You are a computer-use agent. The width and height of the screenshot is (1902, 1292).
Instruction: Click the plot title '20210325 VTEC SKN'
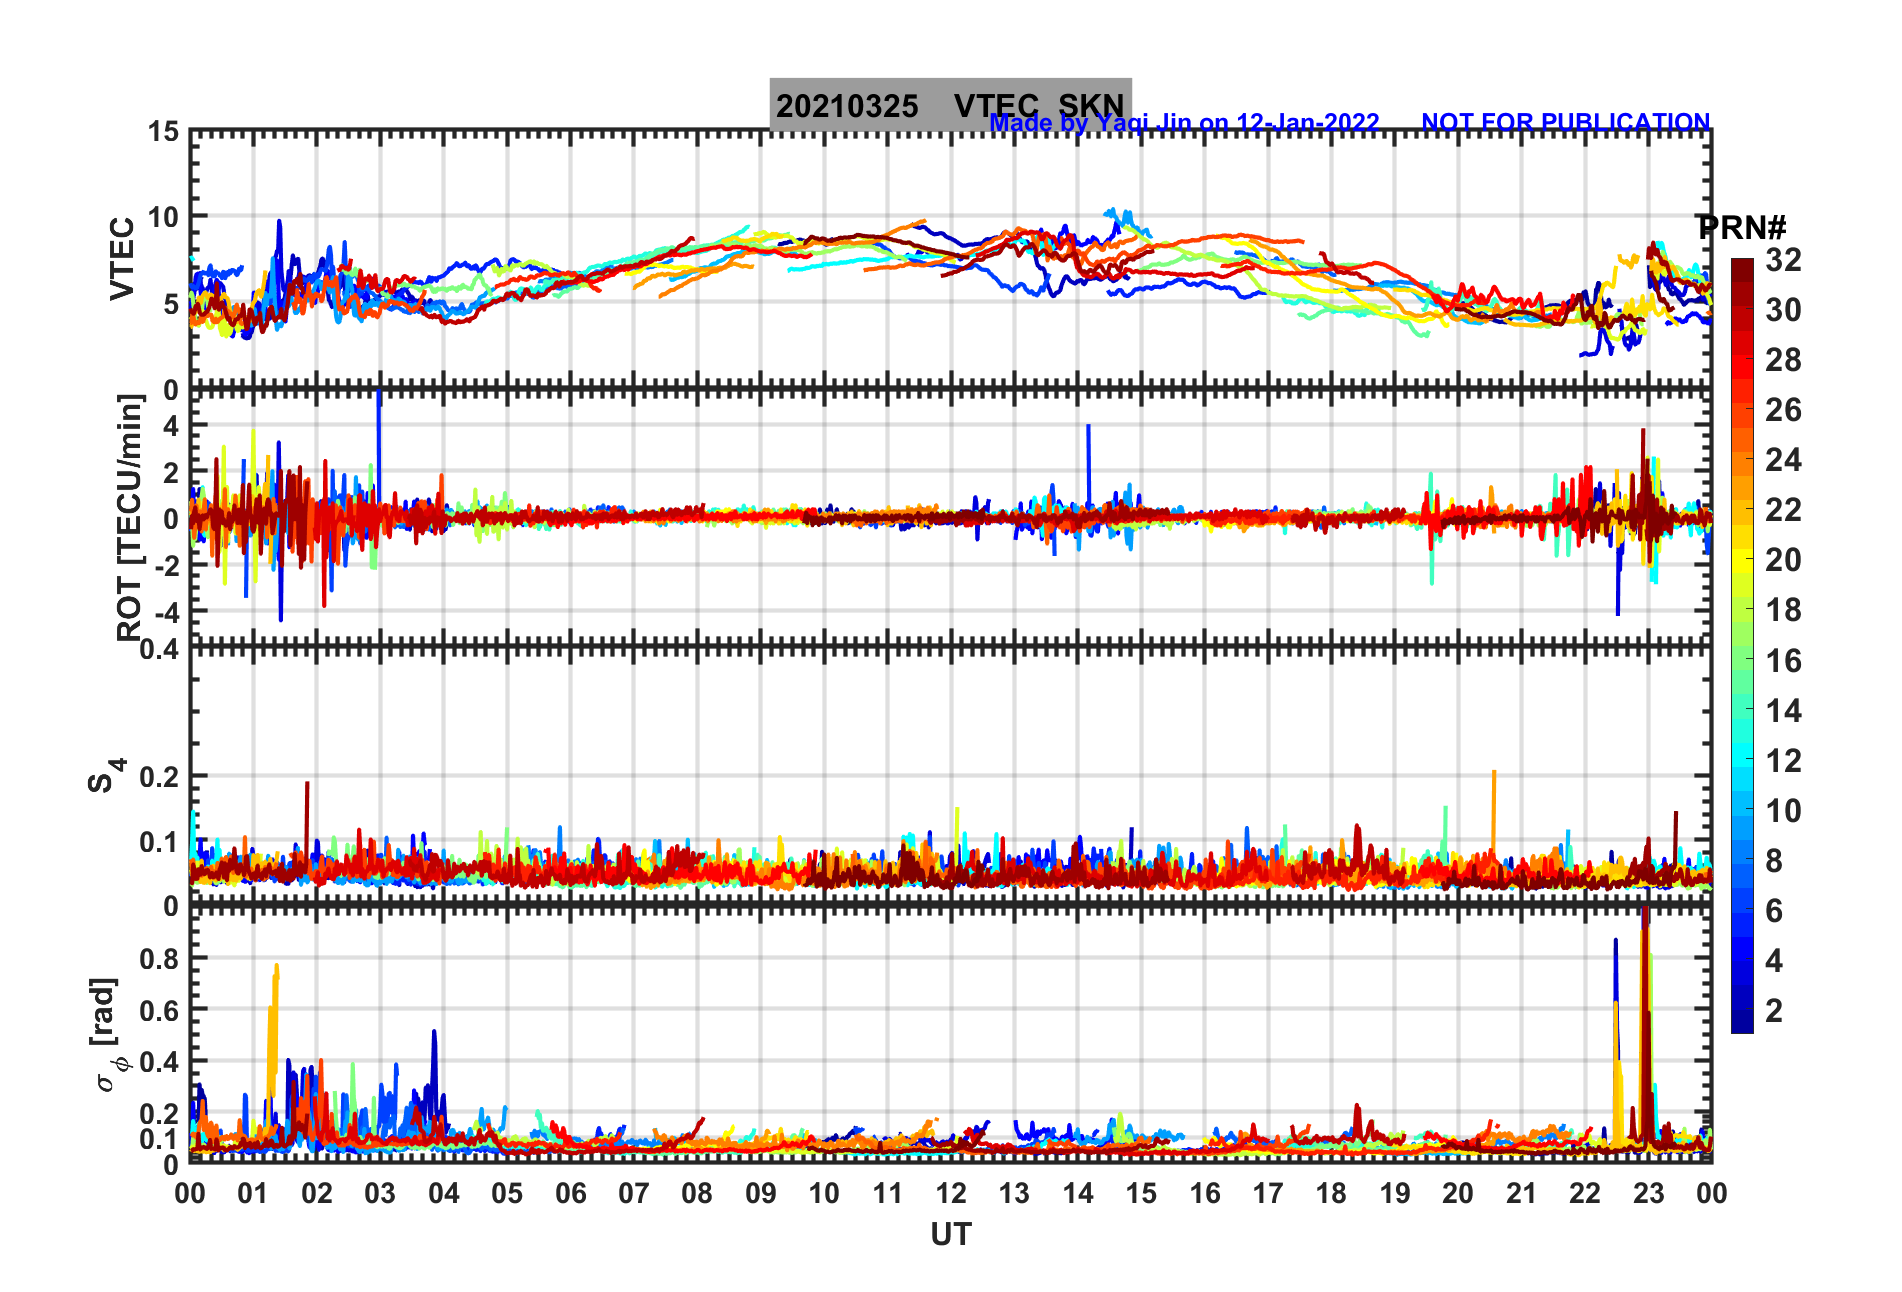(950, 105)
